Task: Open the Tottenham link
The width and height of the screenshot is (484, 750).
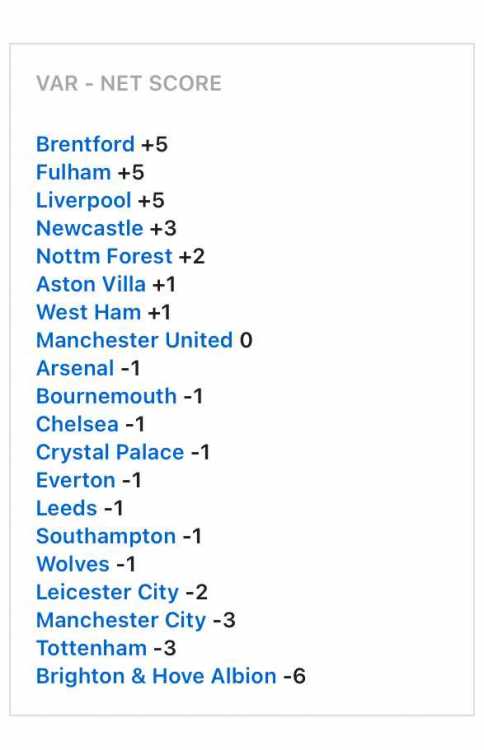Action: pyautogui.click(x=91, y=648)
